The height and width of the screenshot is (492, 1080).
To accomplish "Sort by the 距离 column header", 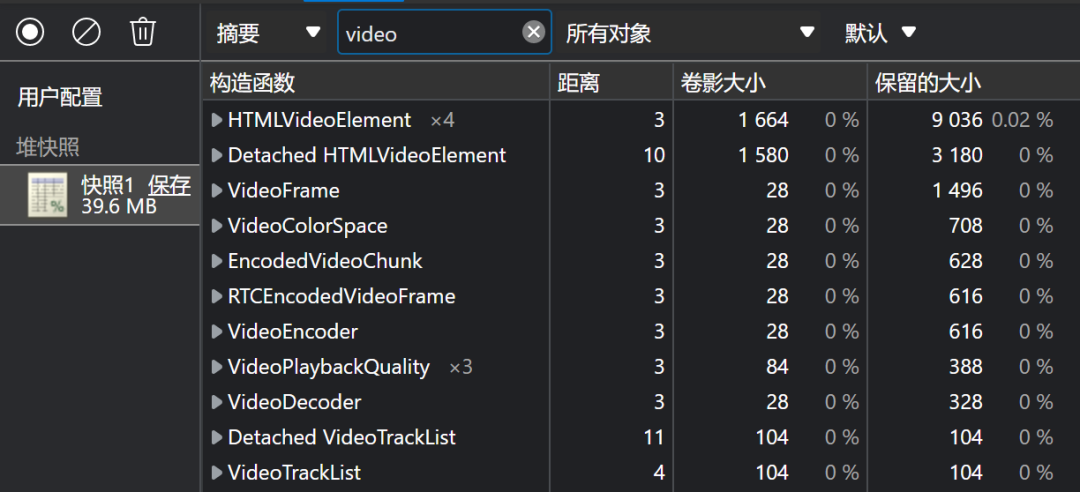I will [x=612, y=83].
